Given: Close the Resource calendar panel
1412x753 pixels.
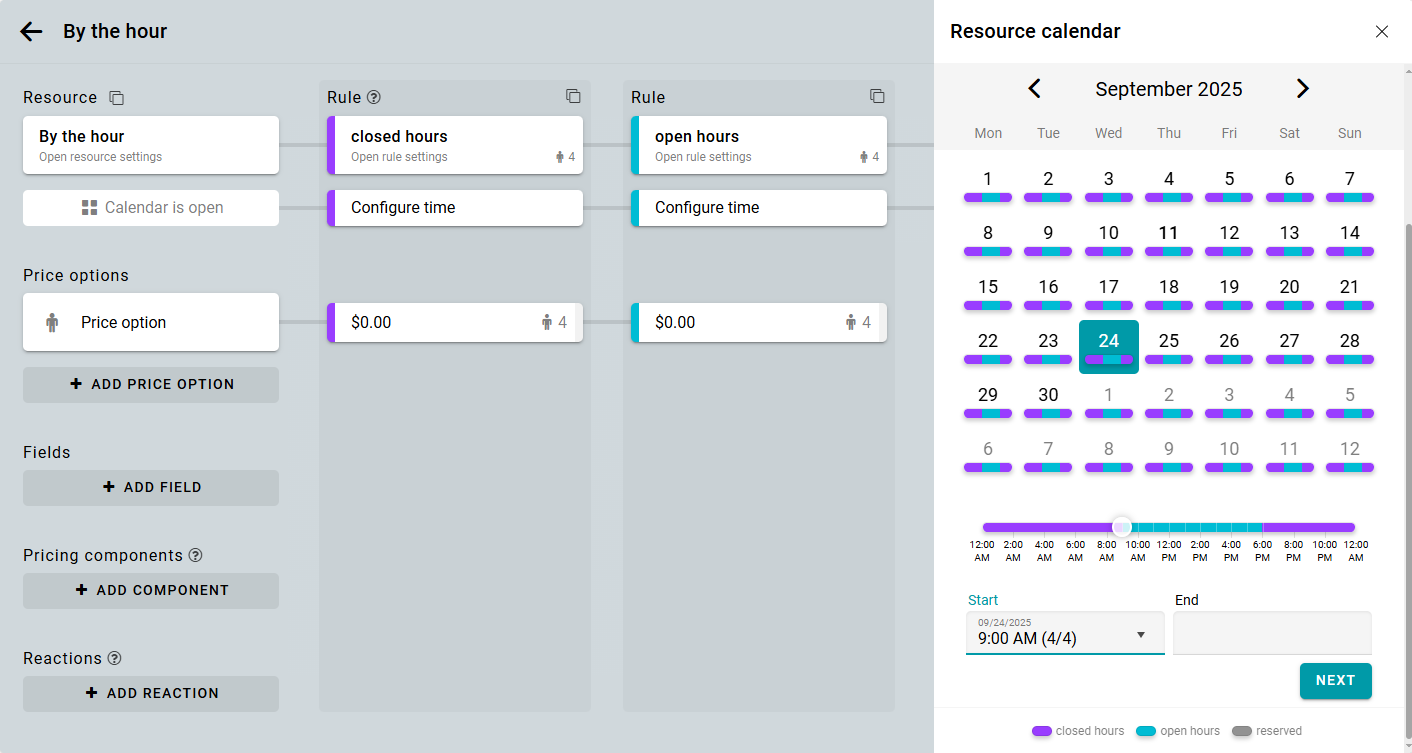Looking at the screenshot, I should click(1382, 32).
